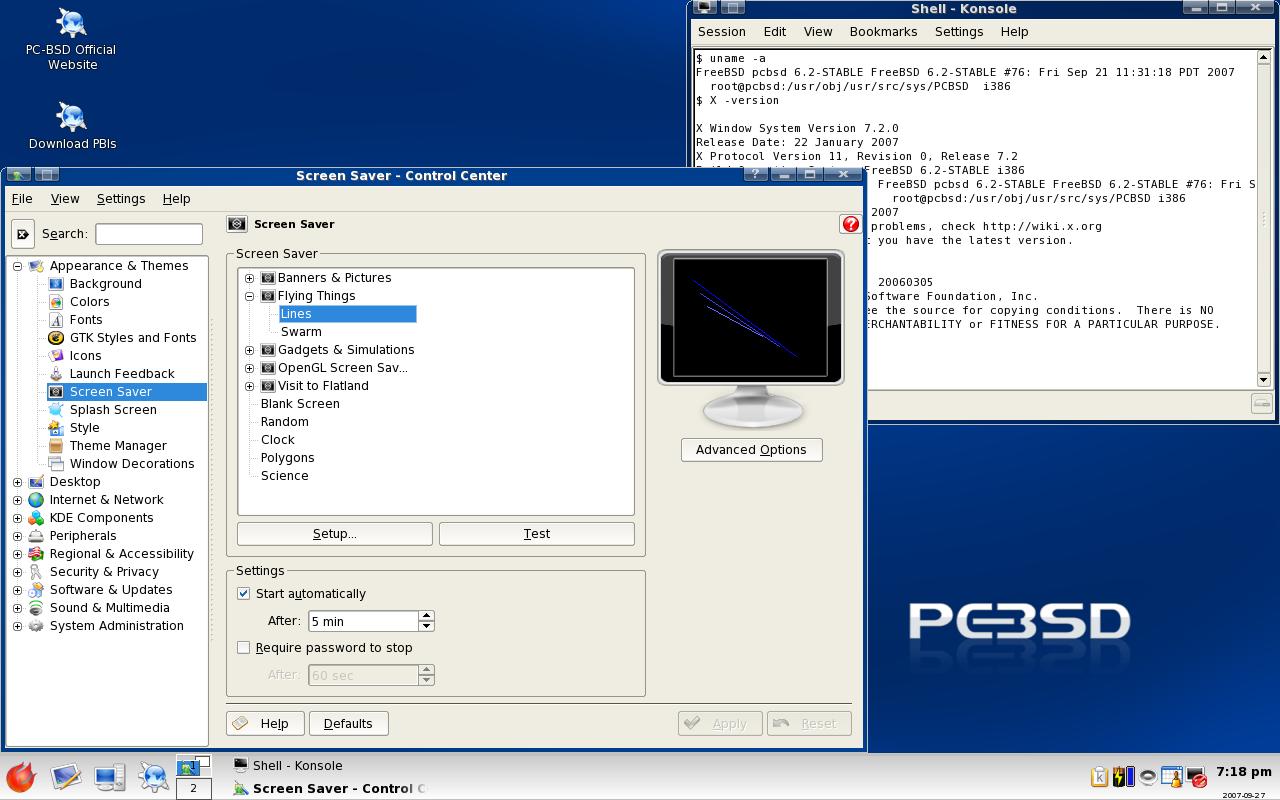Screen dimensions: 1280x800
Task: Click the clear search icon beside Search
Action: coord(23,234)
